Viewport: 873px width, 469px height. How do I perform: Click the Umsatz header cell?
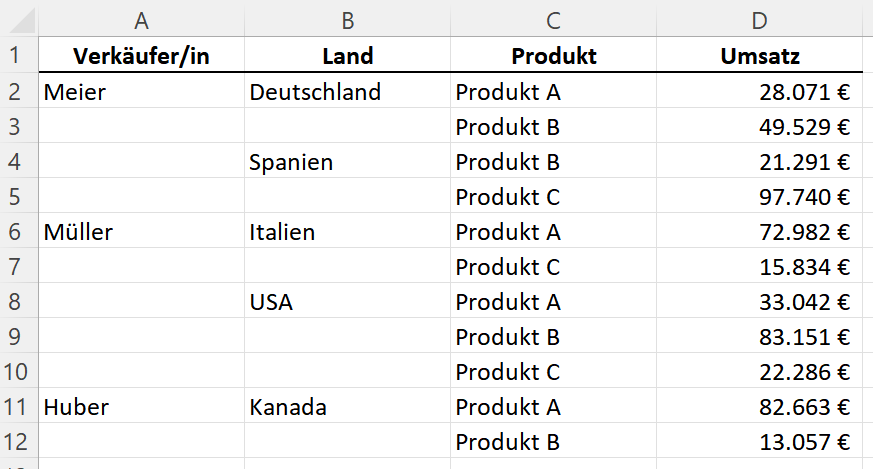click(x=759, y=55)
